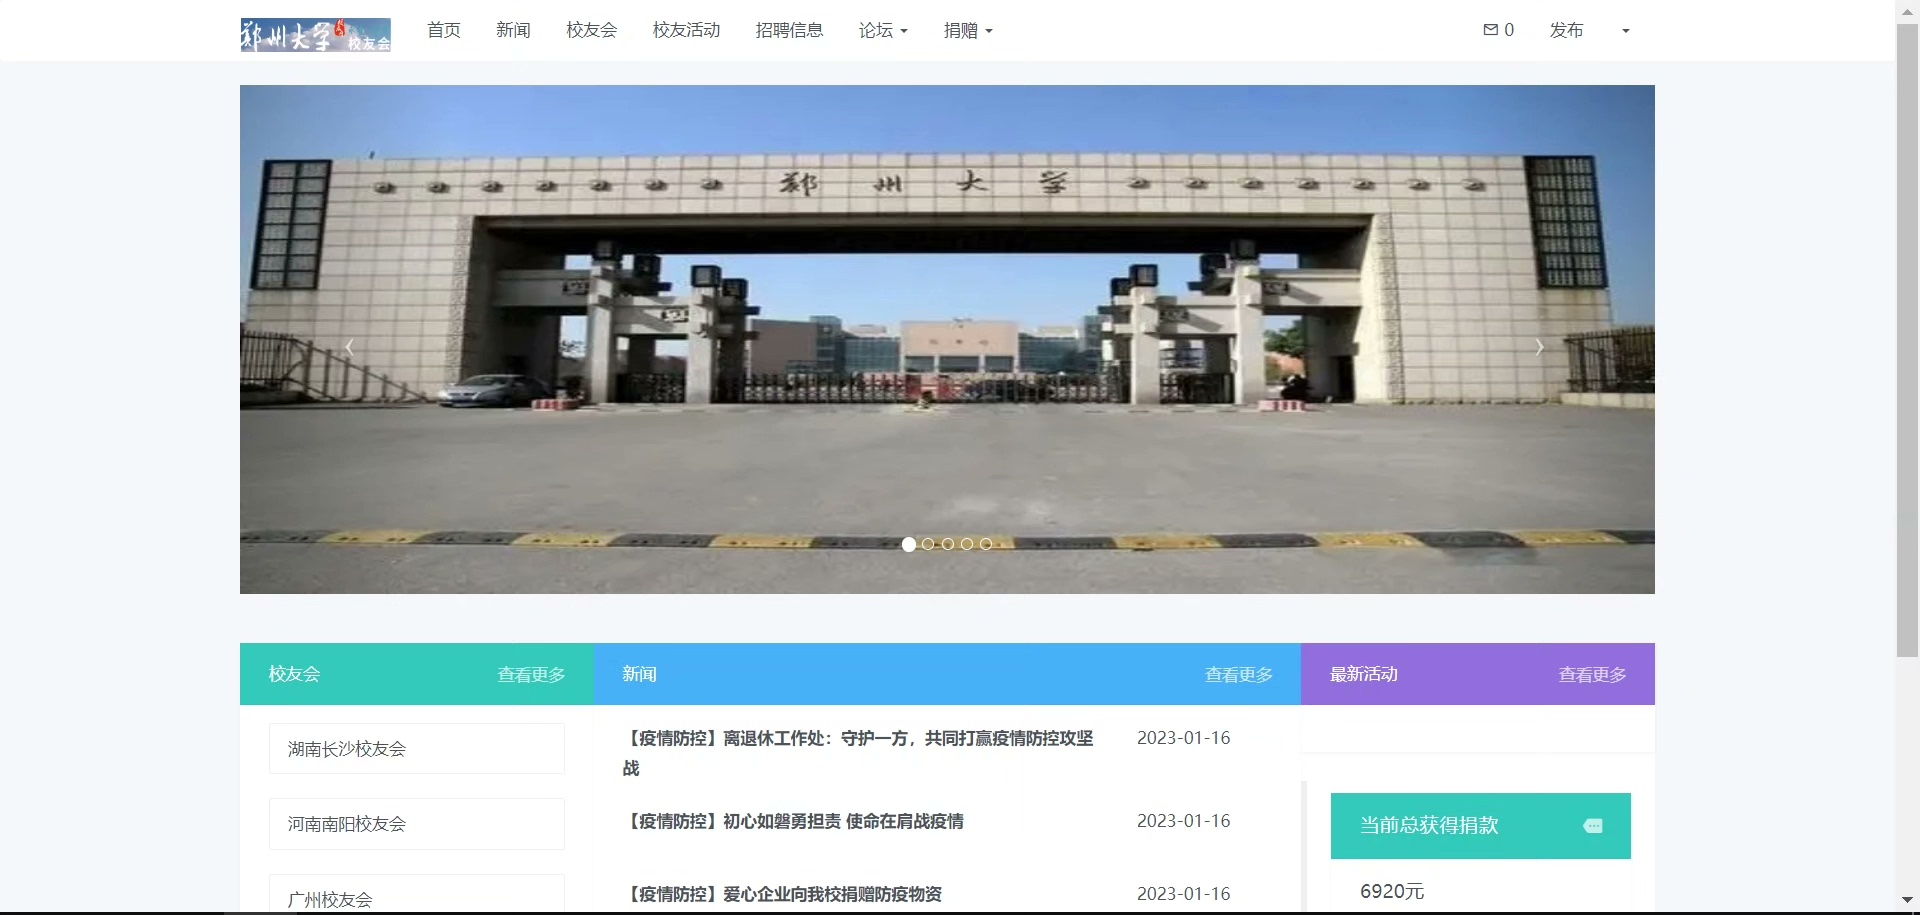Click the 发布 publish button
1920x915 pixels.
point(1566,31)
